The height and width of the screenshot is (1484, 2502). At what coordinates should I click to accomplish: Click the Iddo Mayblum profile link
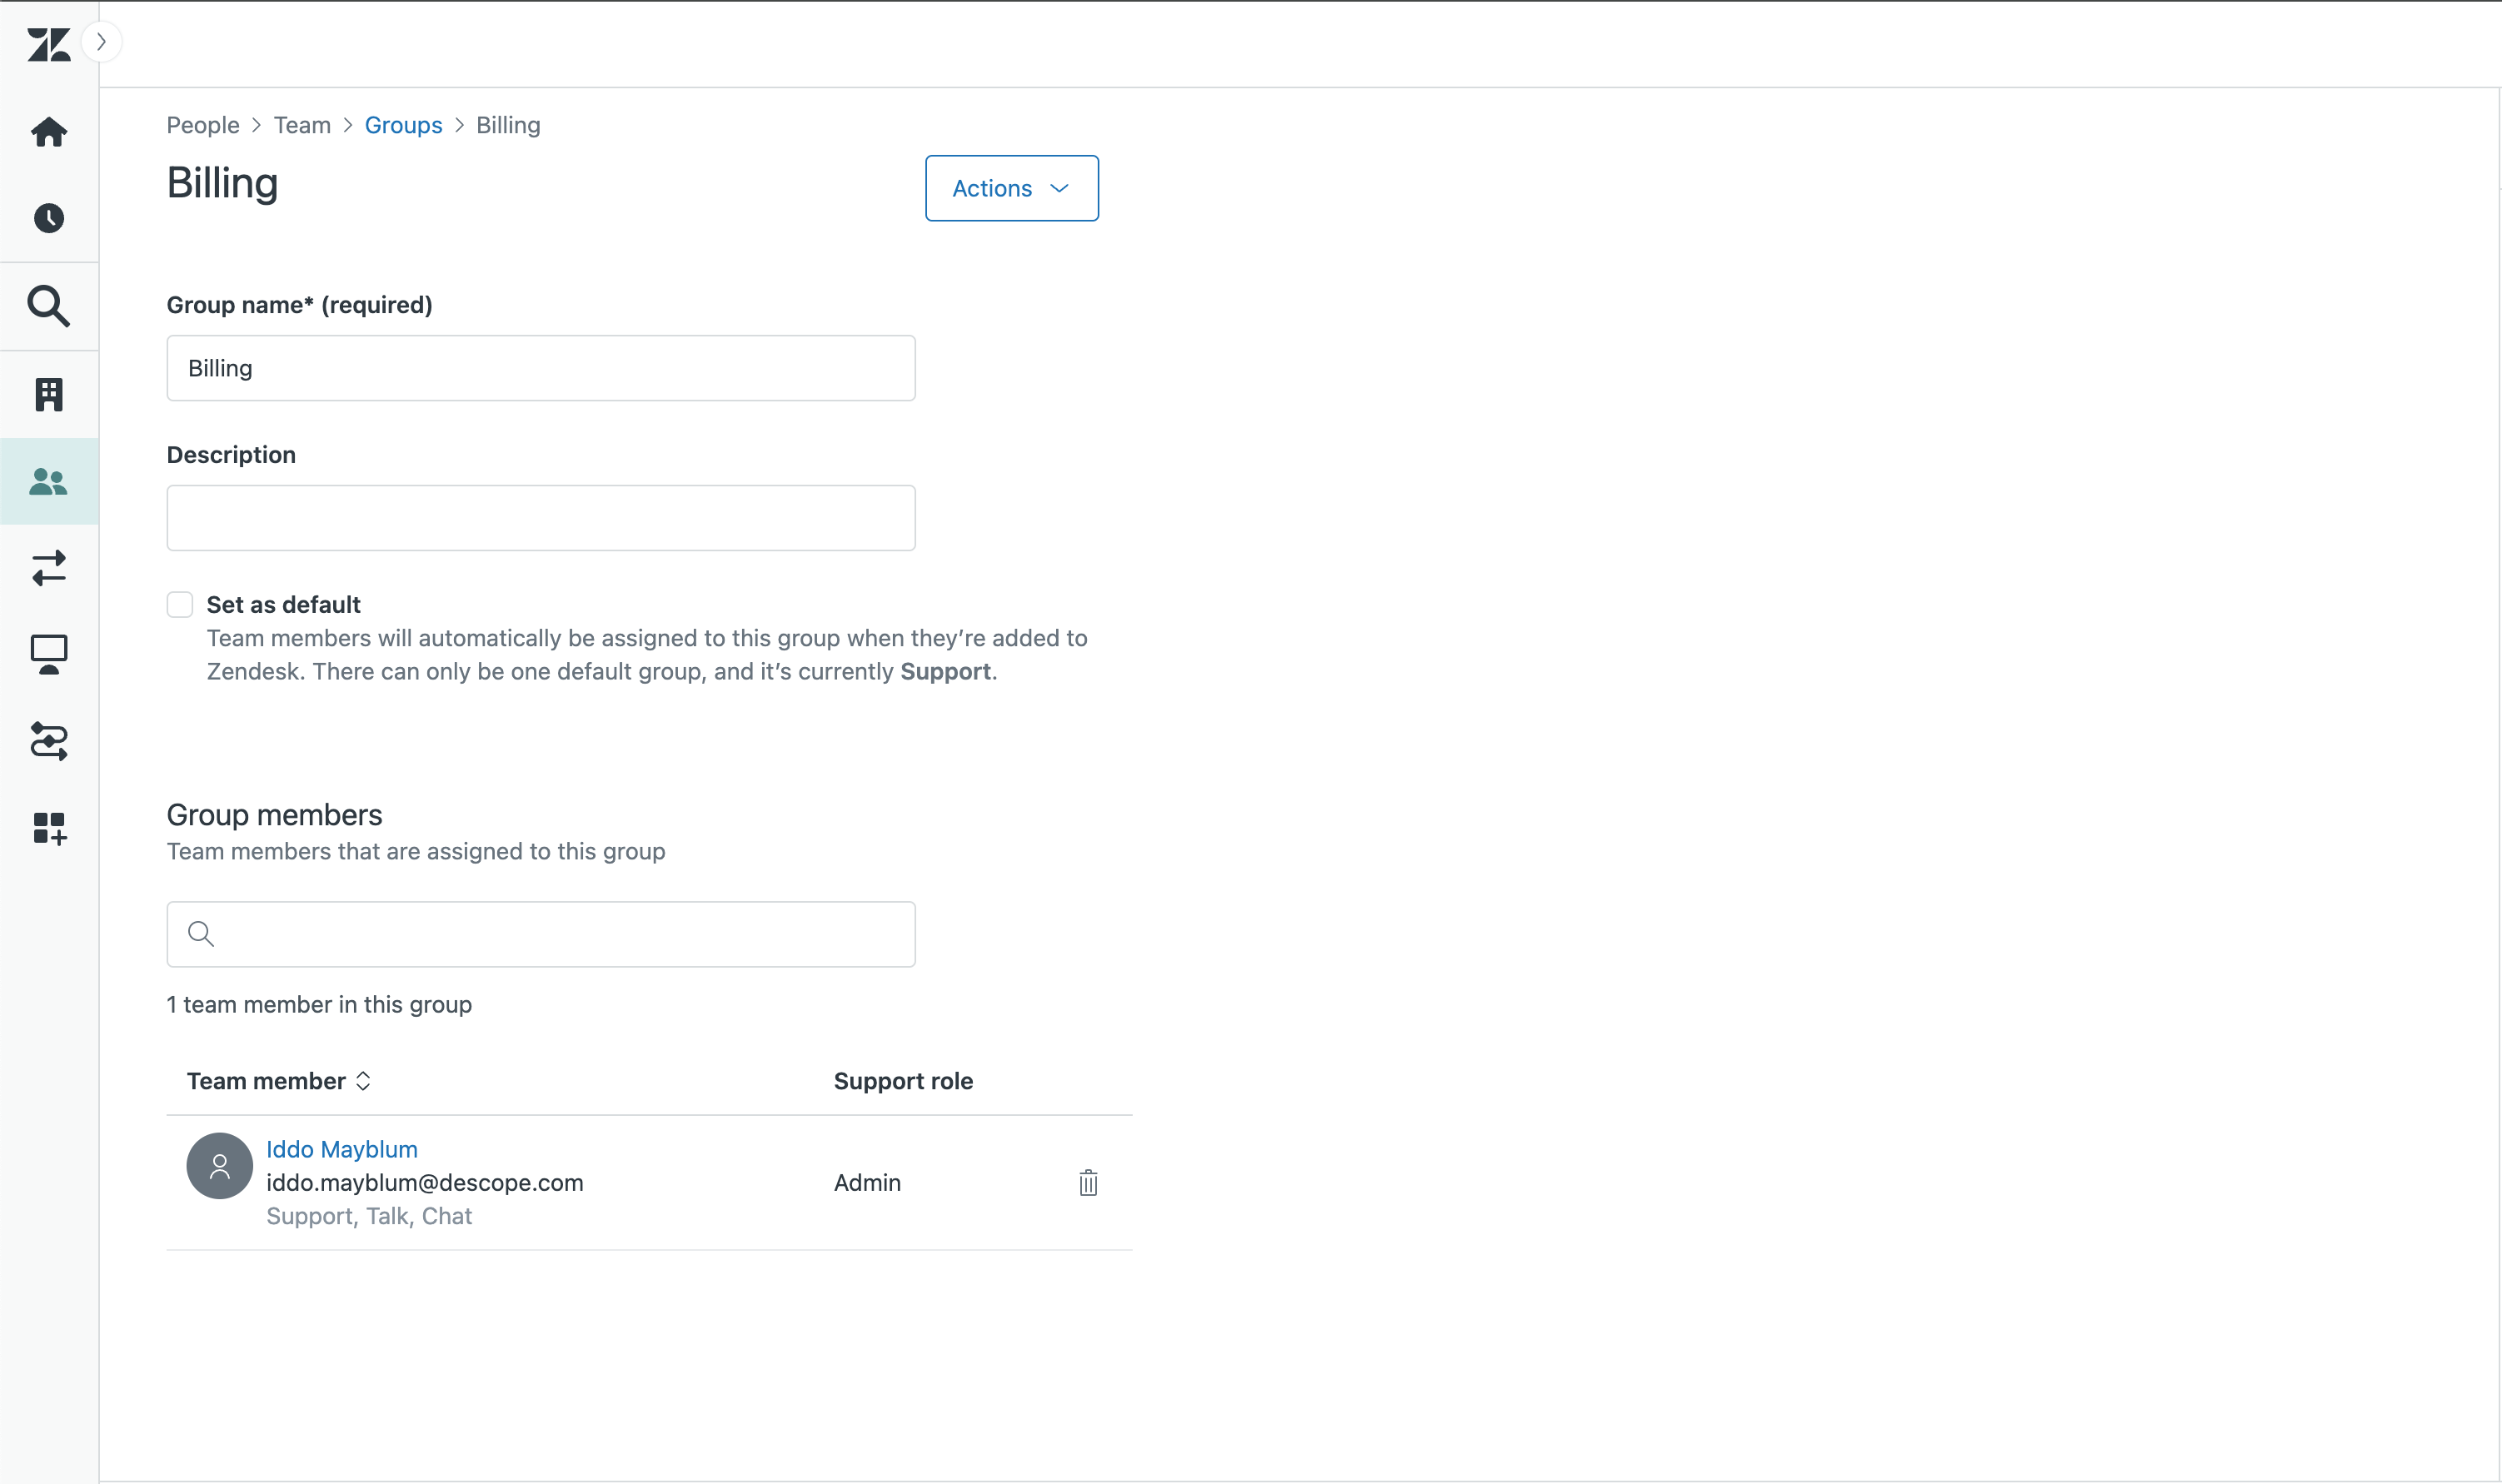point(341,1148)
